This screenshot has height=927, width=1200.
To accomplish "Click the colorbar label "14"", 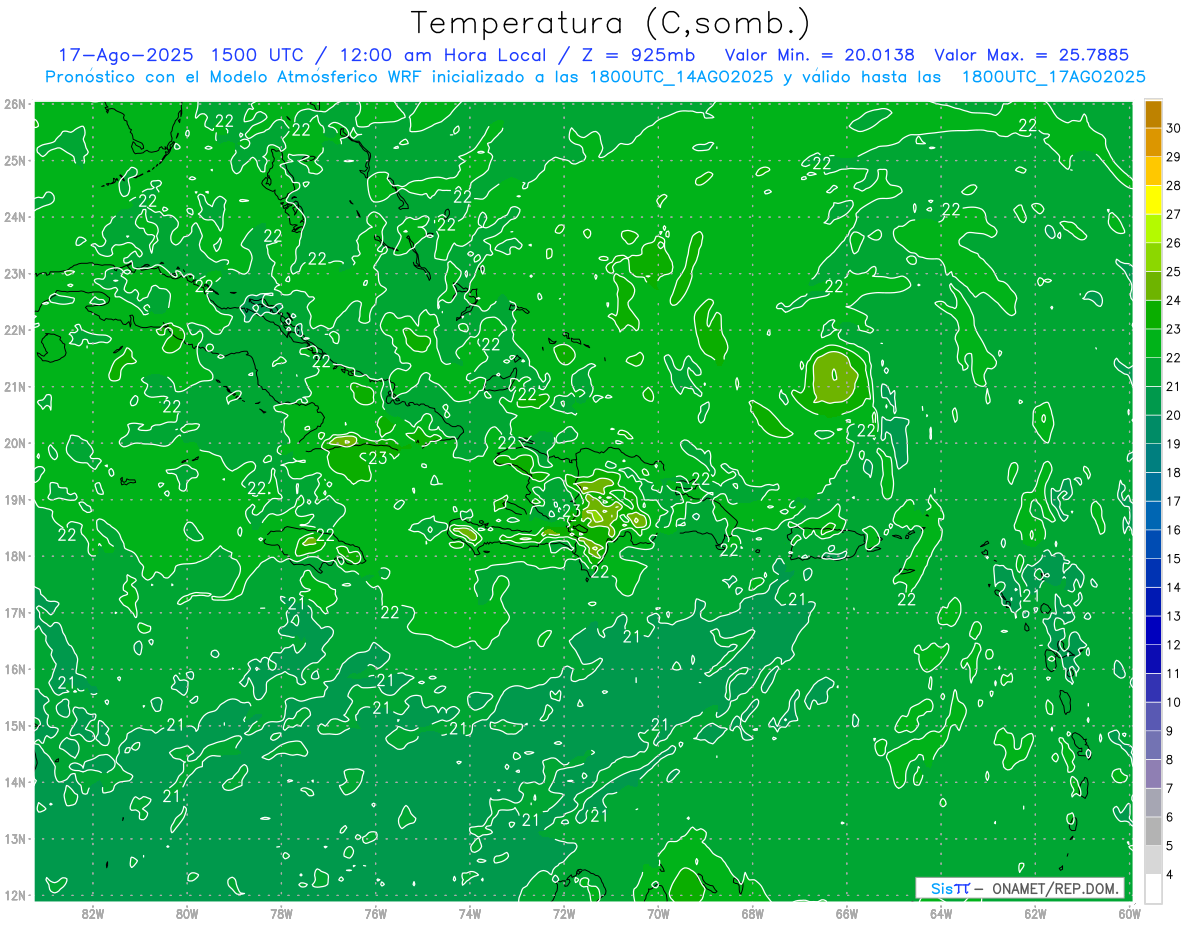I will coord(1174,587).
